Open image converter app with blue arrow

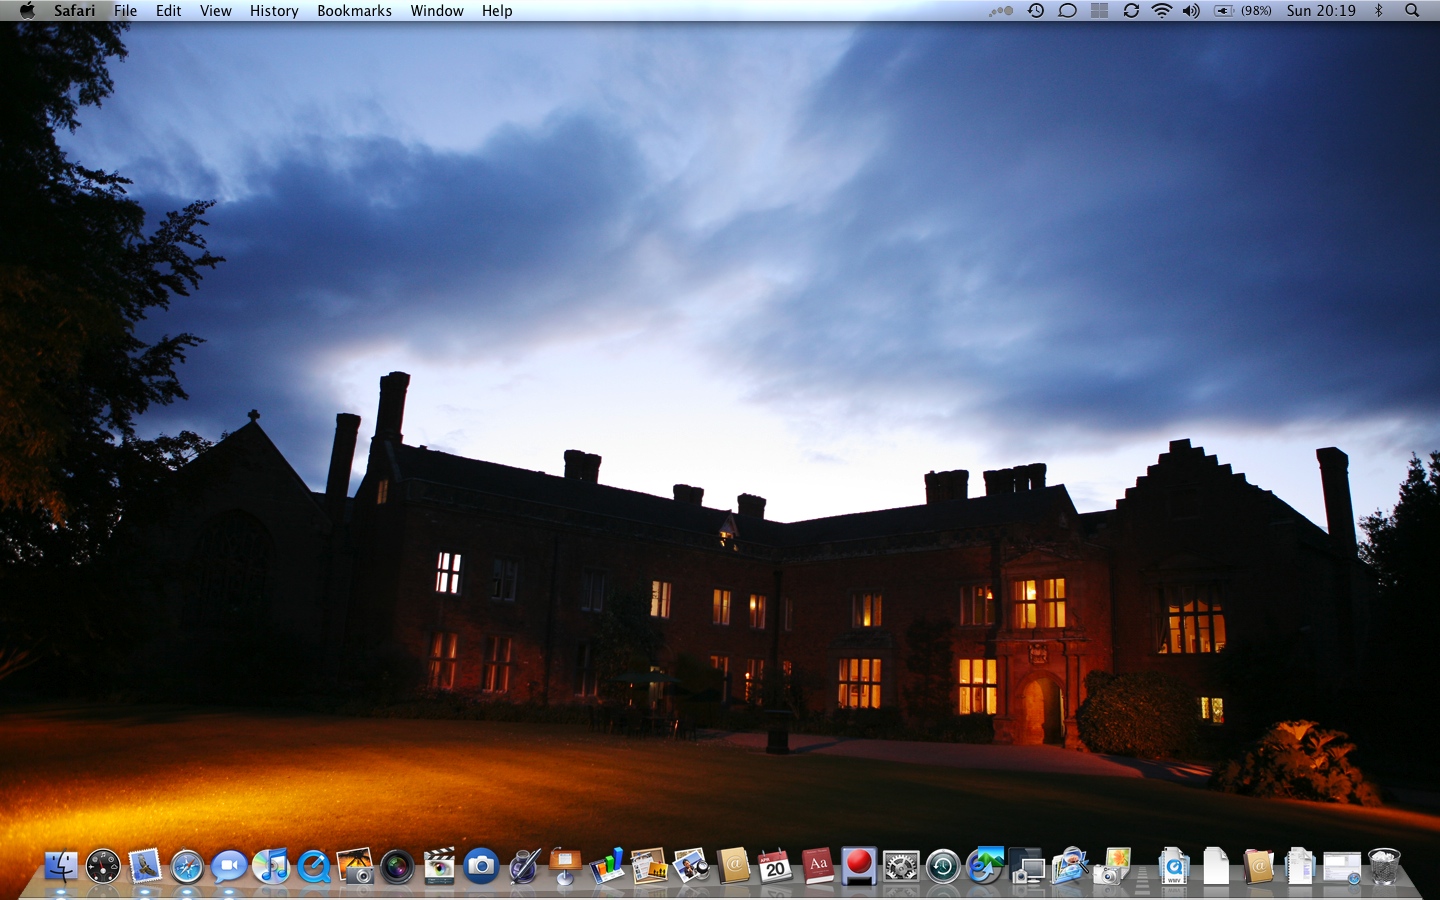(x=985, y=866)
